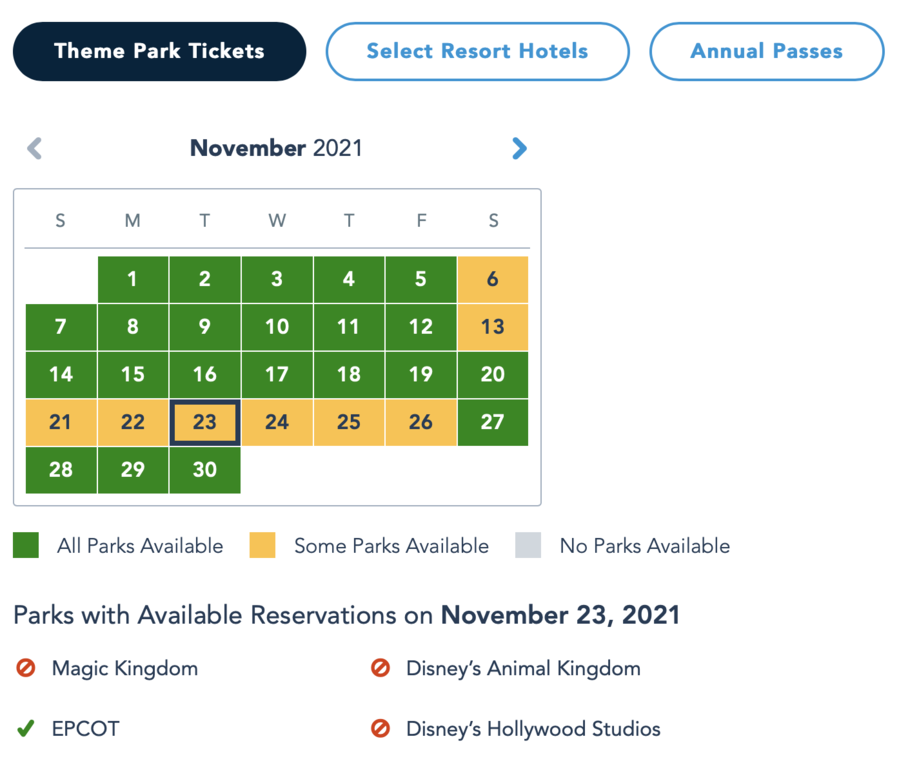This screenshot has width=899, height=768.
Task: Pick November 27 calendar date
Action: (493, 422)
